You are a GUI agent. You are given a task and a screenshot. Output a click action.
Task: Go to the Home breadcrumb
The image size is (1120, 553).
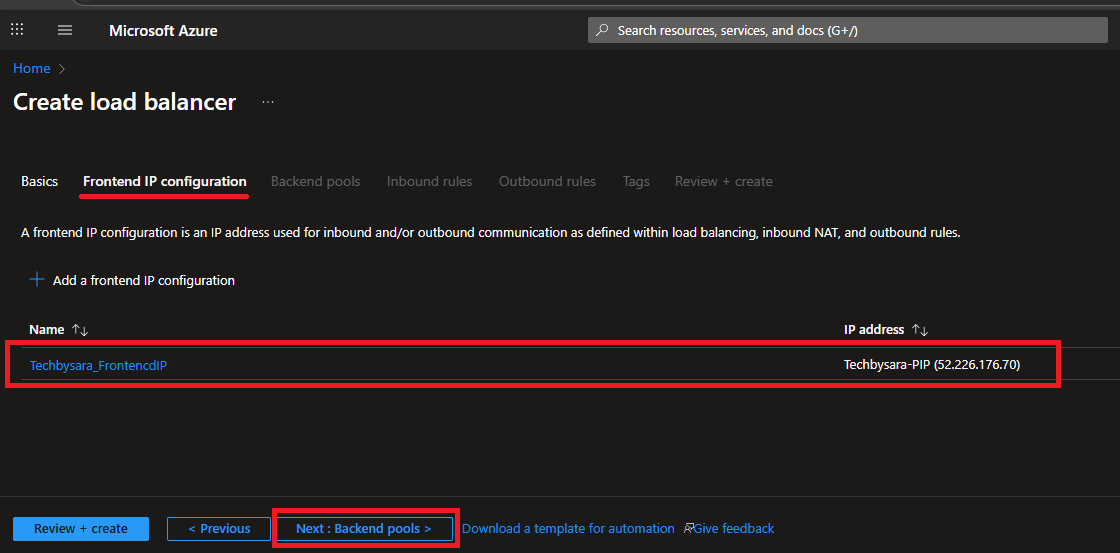(x=31, y=69)
